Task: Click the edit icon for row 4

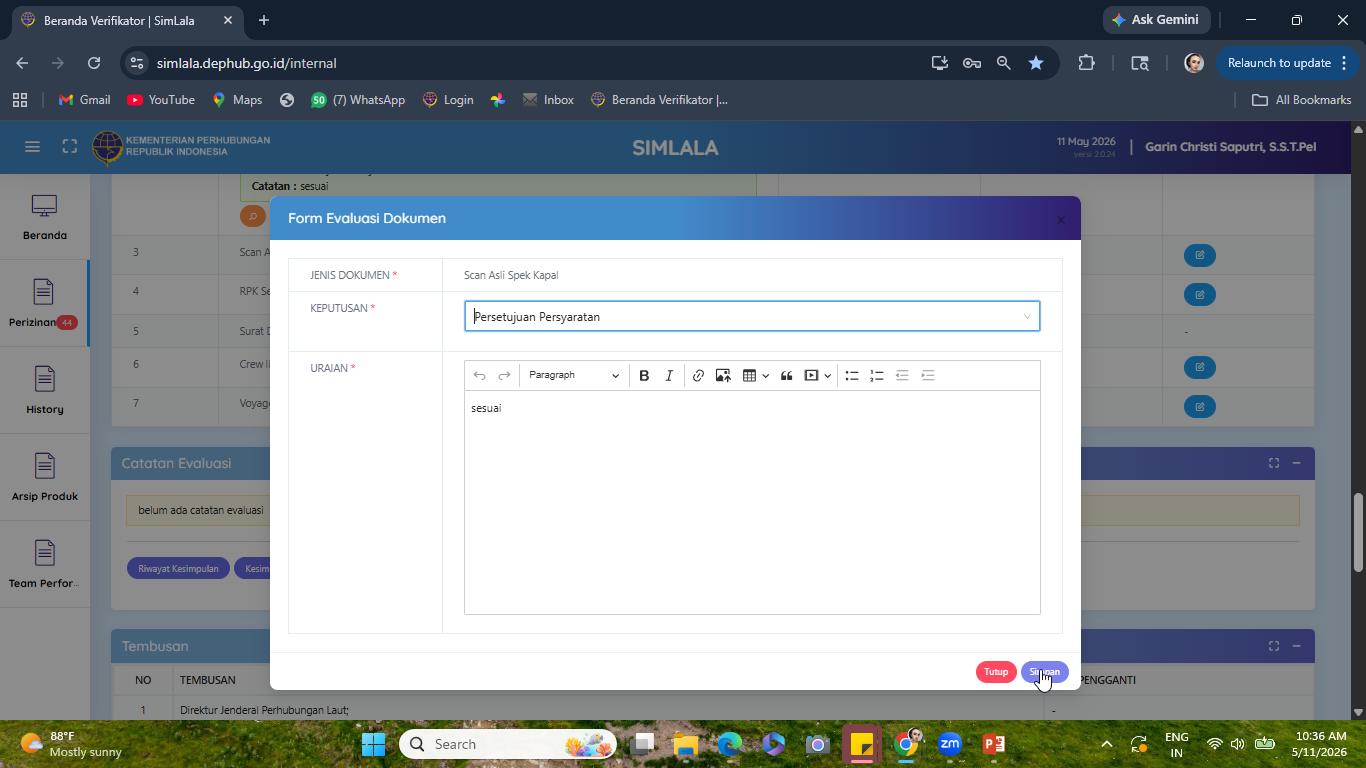Action: 1199,294
